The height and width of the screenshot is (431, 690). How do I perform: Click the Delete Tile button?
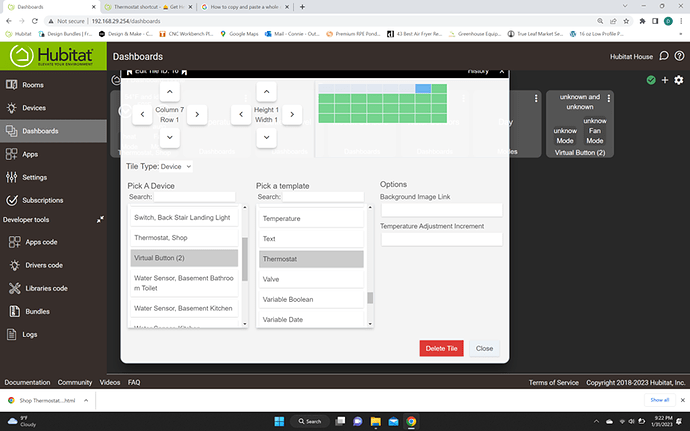[x=441, y=348]
